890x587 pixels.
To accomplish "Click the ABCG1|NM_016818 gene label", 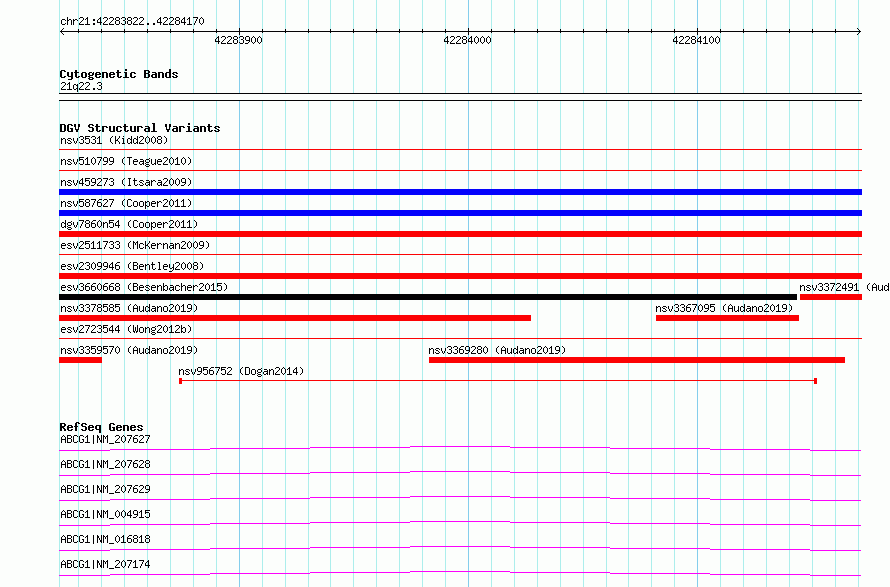I will tap(106, 539).
